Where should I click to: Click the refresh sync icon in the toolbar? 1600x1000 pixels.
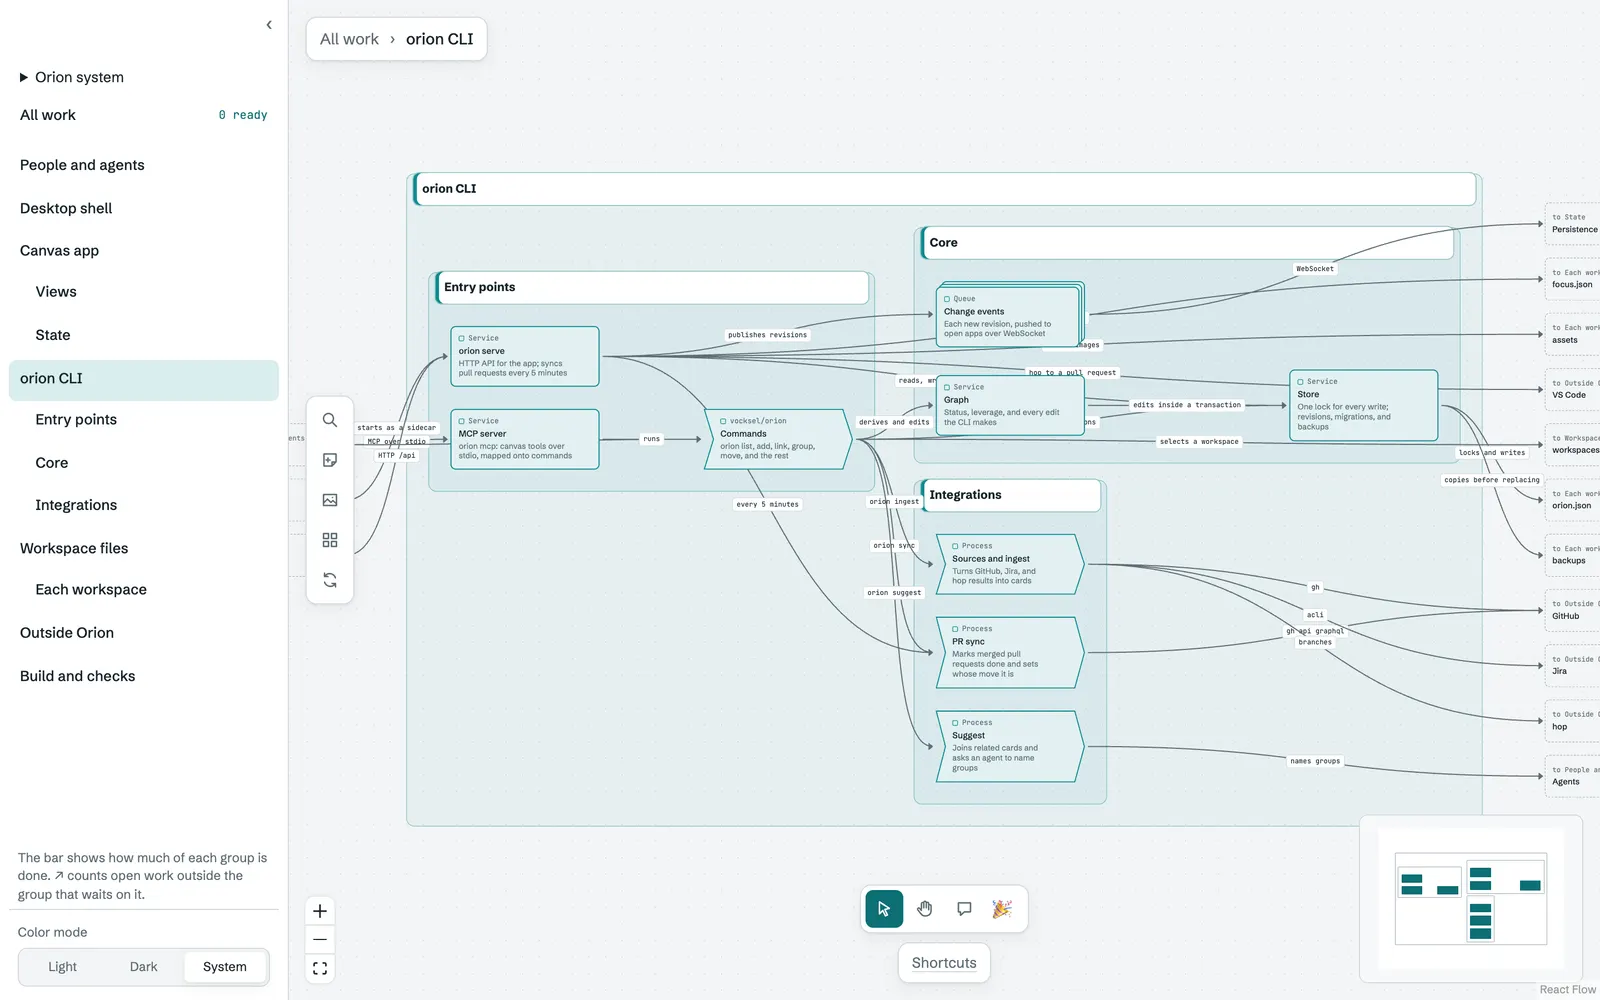(330, 580)
